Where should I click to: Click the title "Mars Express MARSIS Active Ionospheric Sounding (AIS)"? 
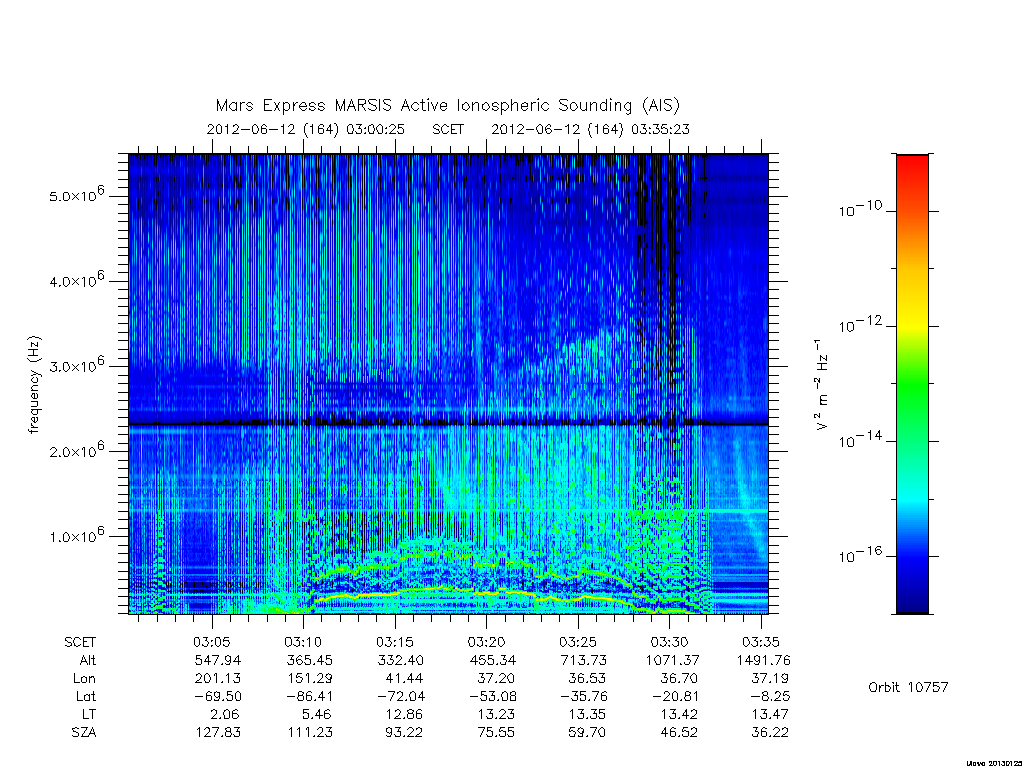point(447,105)
